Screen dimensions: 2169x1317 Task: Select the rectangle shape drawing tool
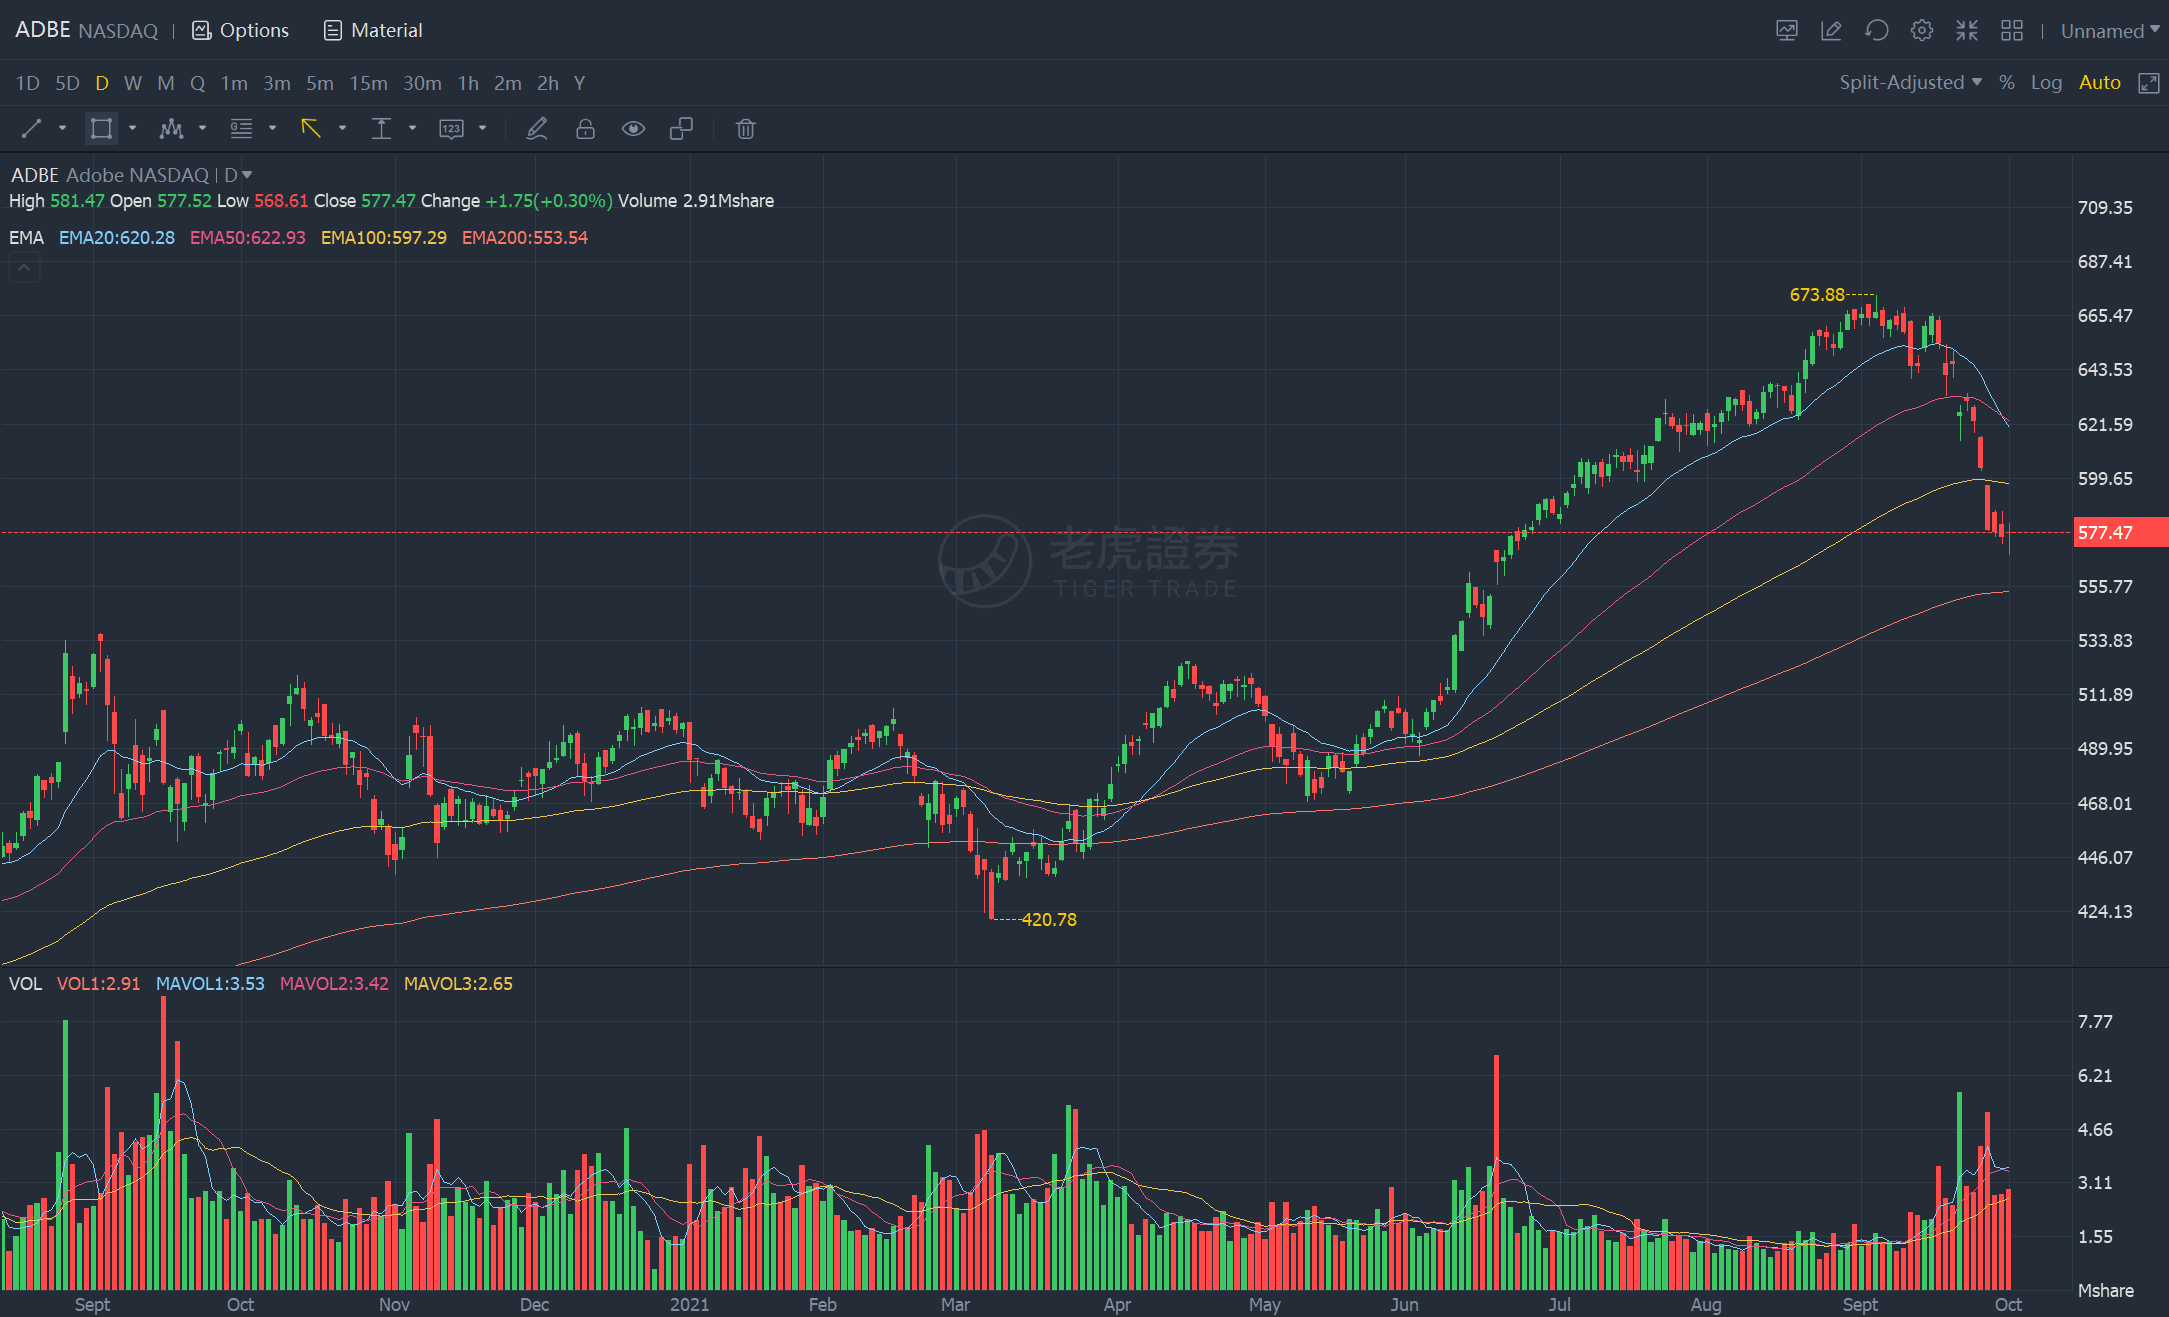point(101,128)
